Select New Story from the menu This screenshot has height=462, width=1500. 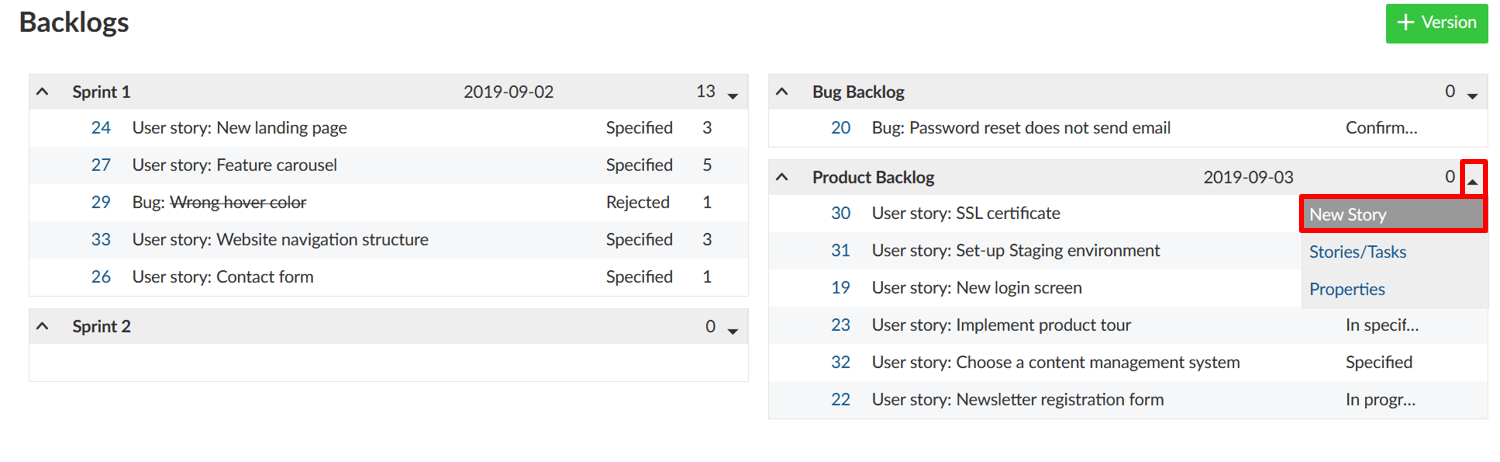[x=1392, y=215]
